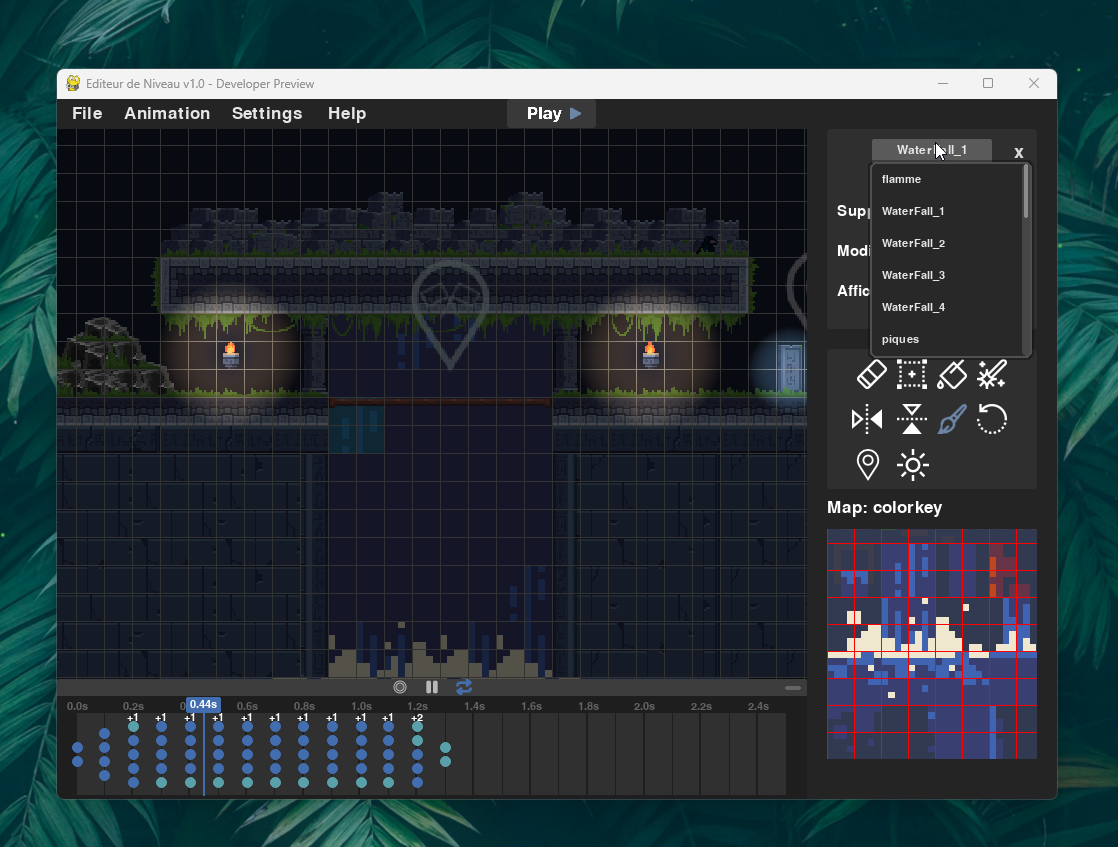Select the location pin marker tool
This screenshot has height=847, width=1118.
[867, 465]
